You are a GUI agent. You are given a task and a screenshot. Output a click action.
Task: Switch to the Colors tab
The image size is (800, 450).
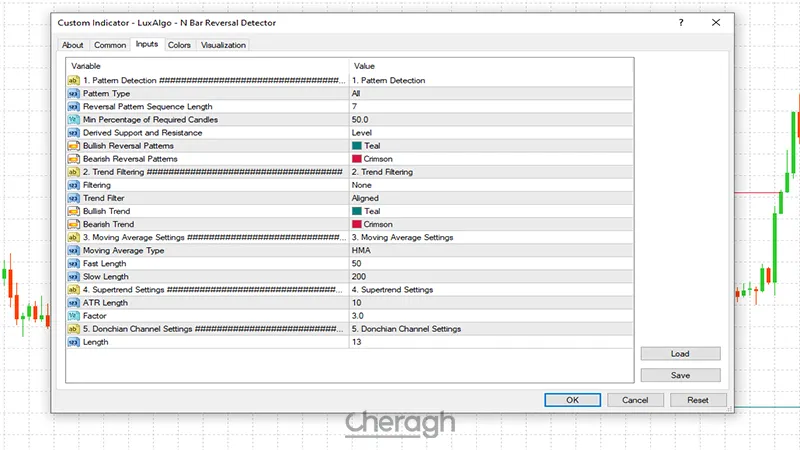(180, 45)
